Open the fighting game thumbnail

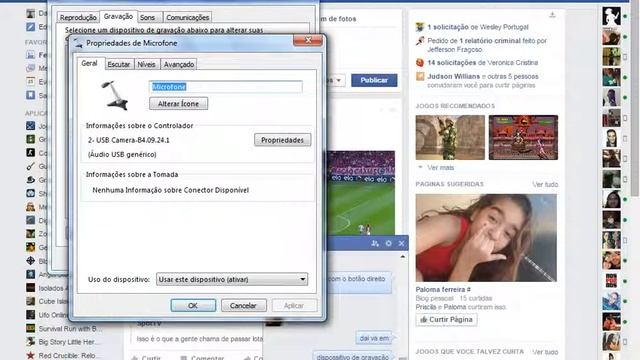tap(523, 138)
